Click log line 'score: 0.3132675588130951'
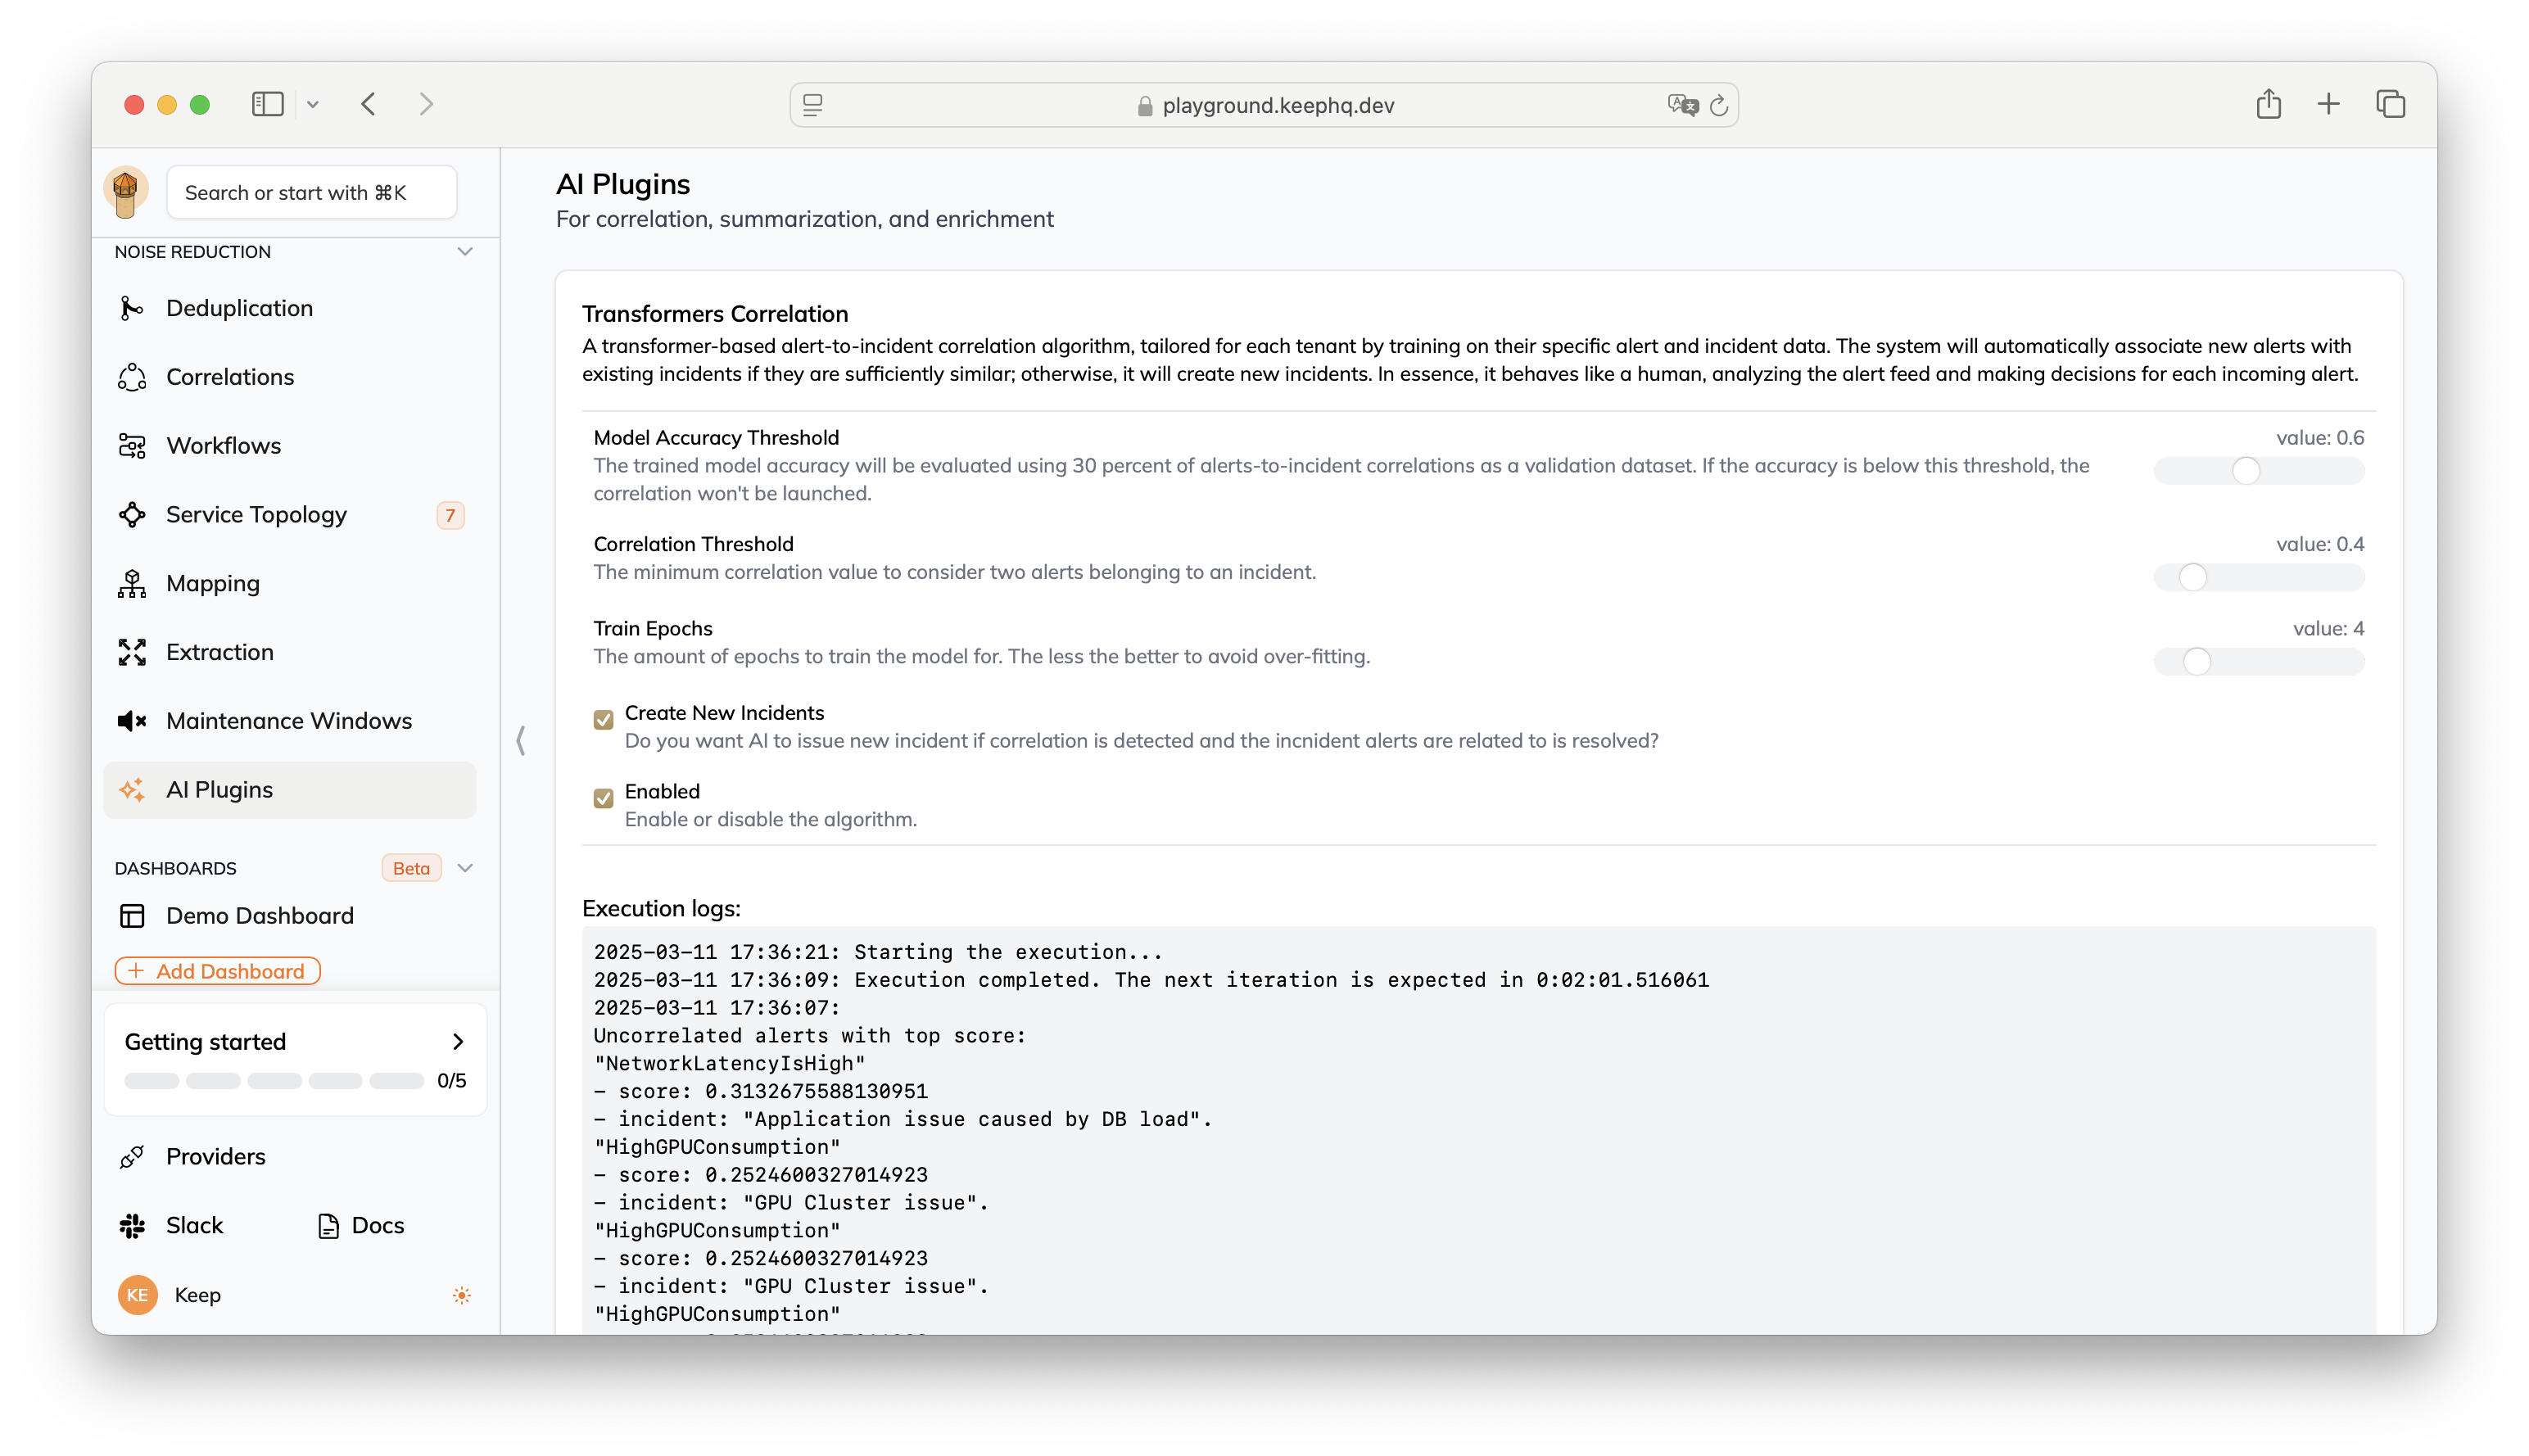 coord(761,1092)
